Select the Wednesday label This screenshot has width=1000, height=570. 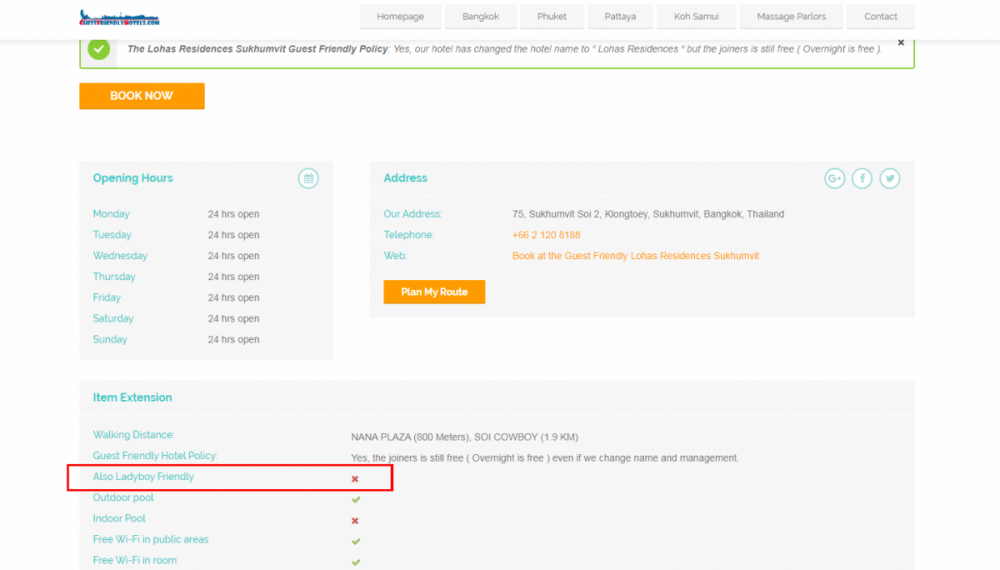tap(120, 256)
